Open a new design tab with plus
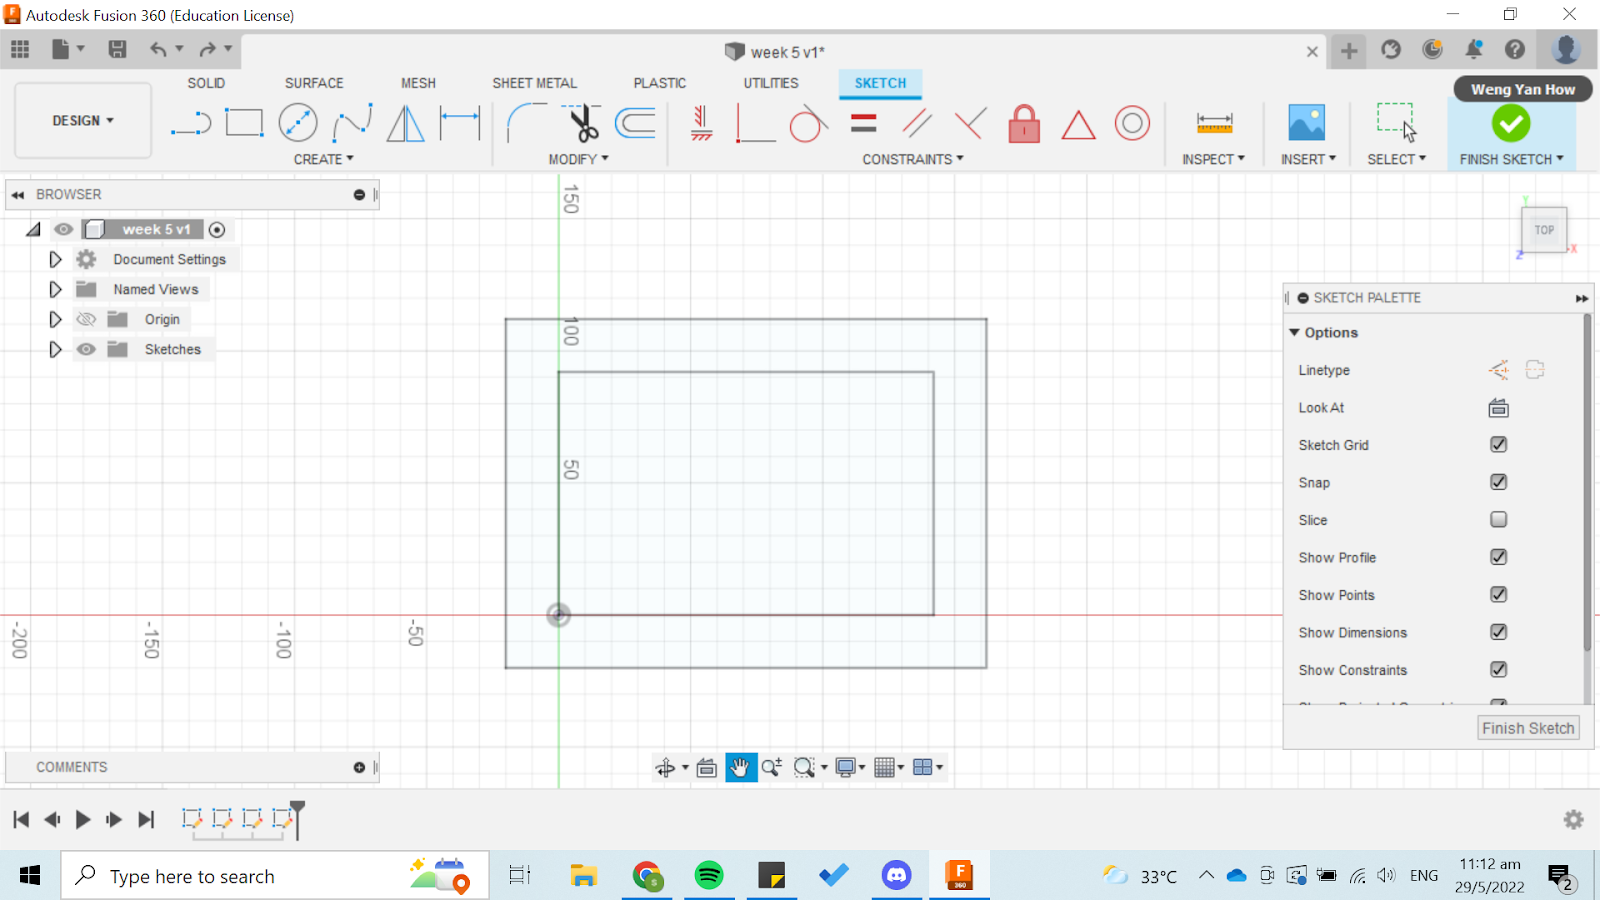The width and height of the screenshot is (1600, 900). click(x=1349, y=51)
